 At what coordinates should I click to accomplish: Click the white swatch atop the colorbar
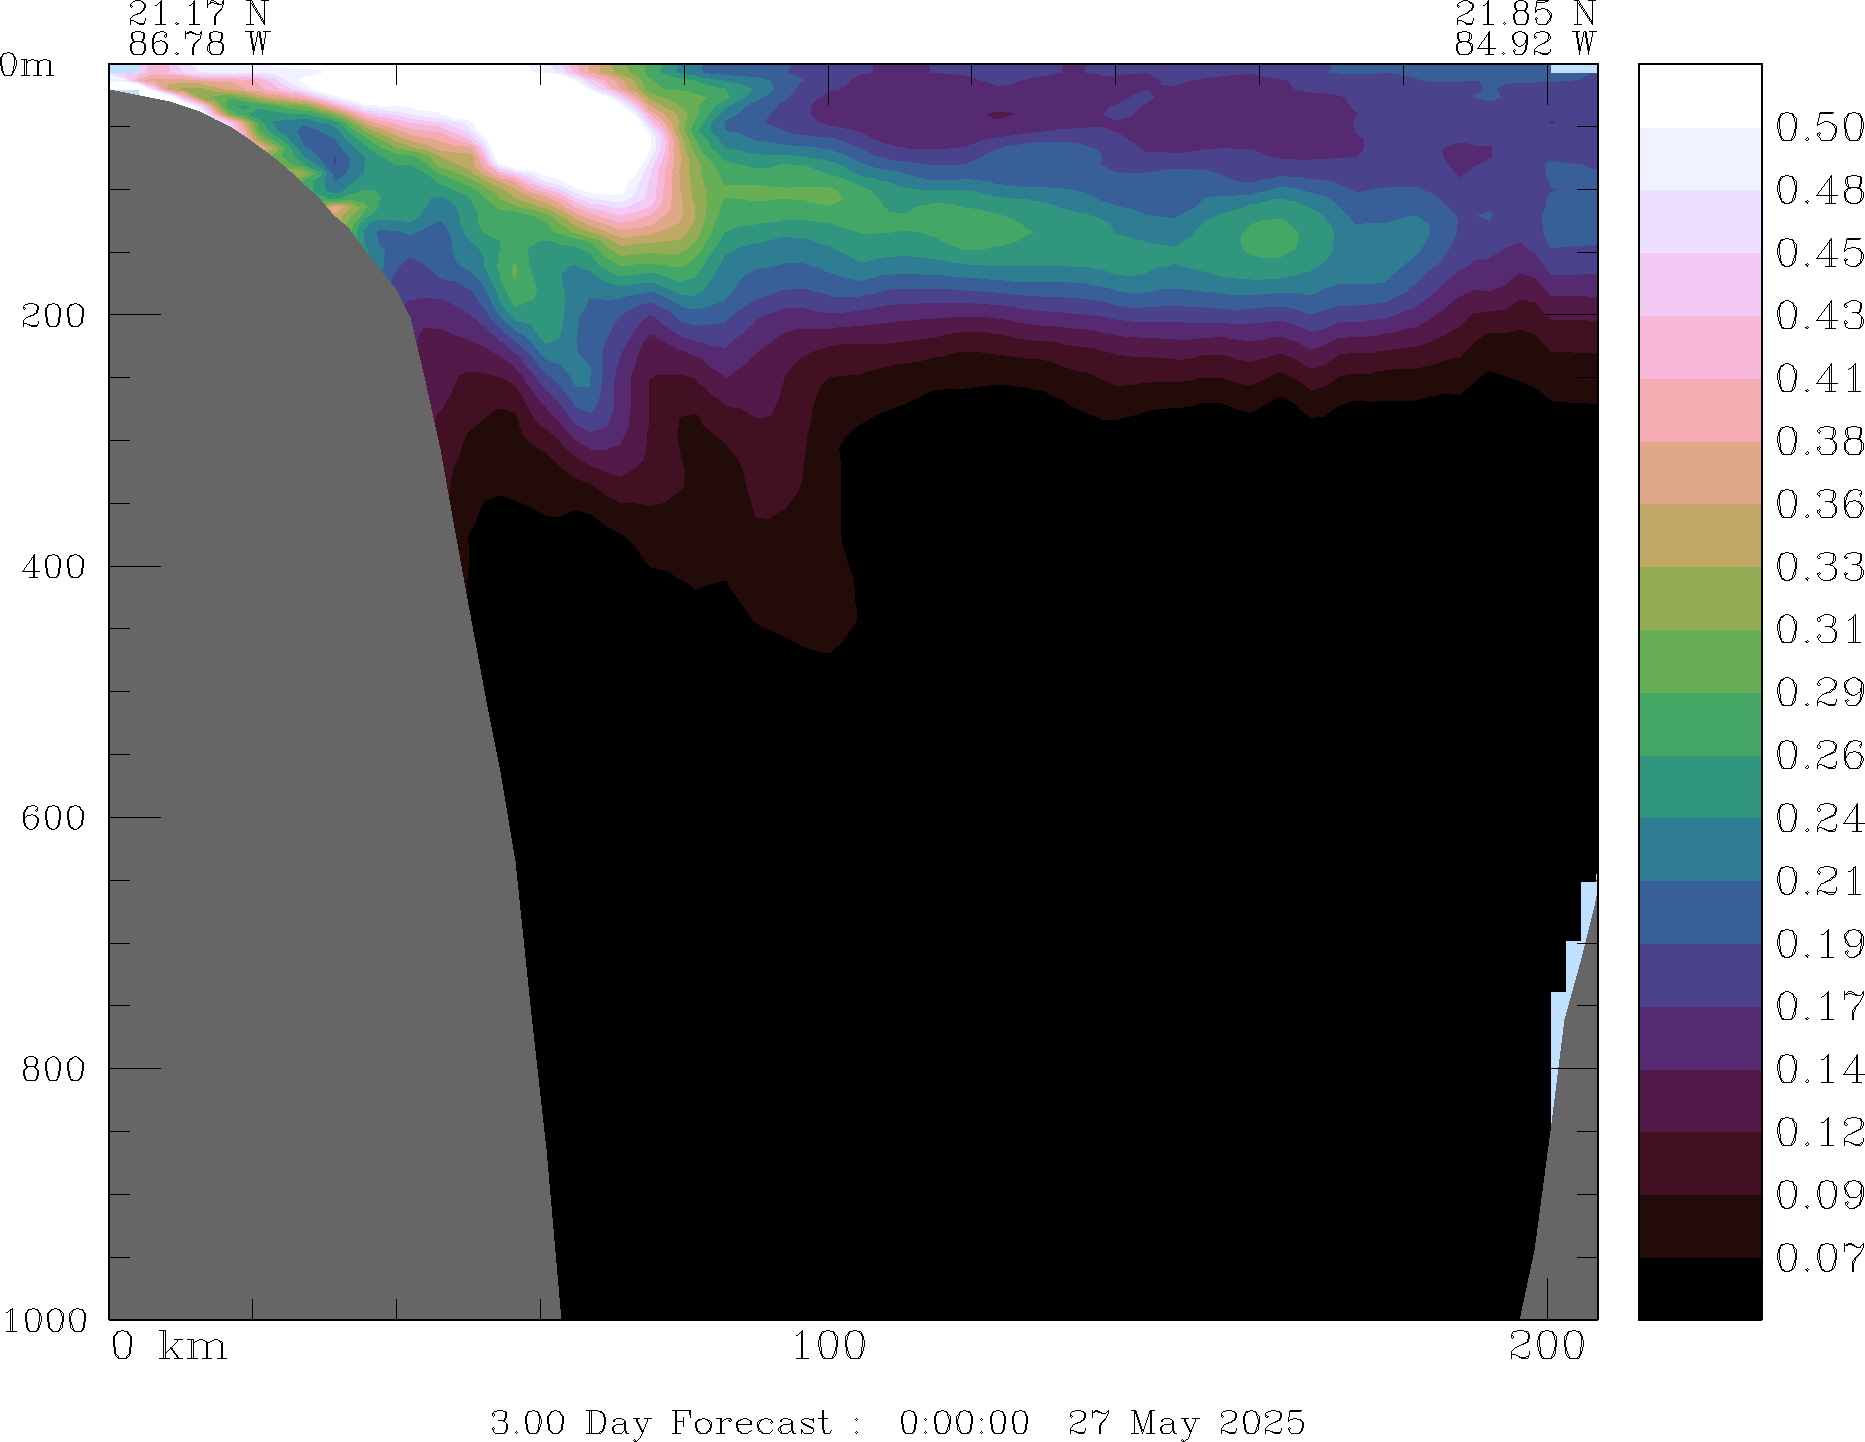(1699, 95)
